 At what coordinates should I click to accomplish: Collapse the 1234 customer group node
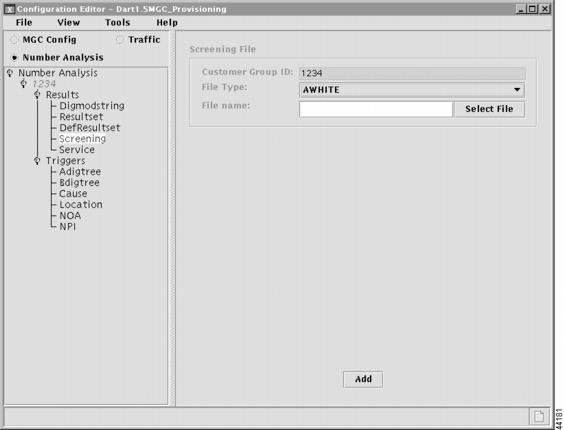[x=23, y=84]
